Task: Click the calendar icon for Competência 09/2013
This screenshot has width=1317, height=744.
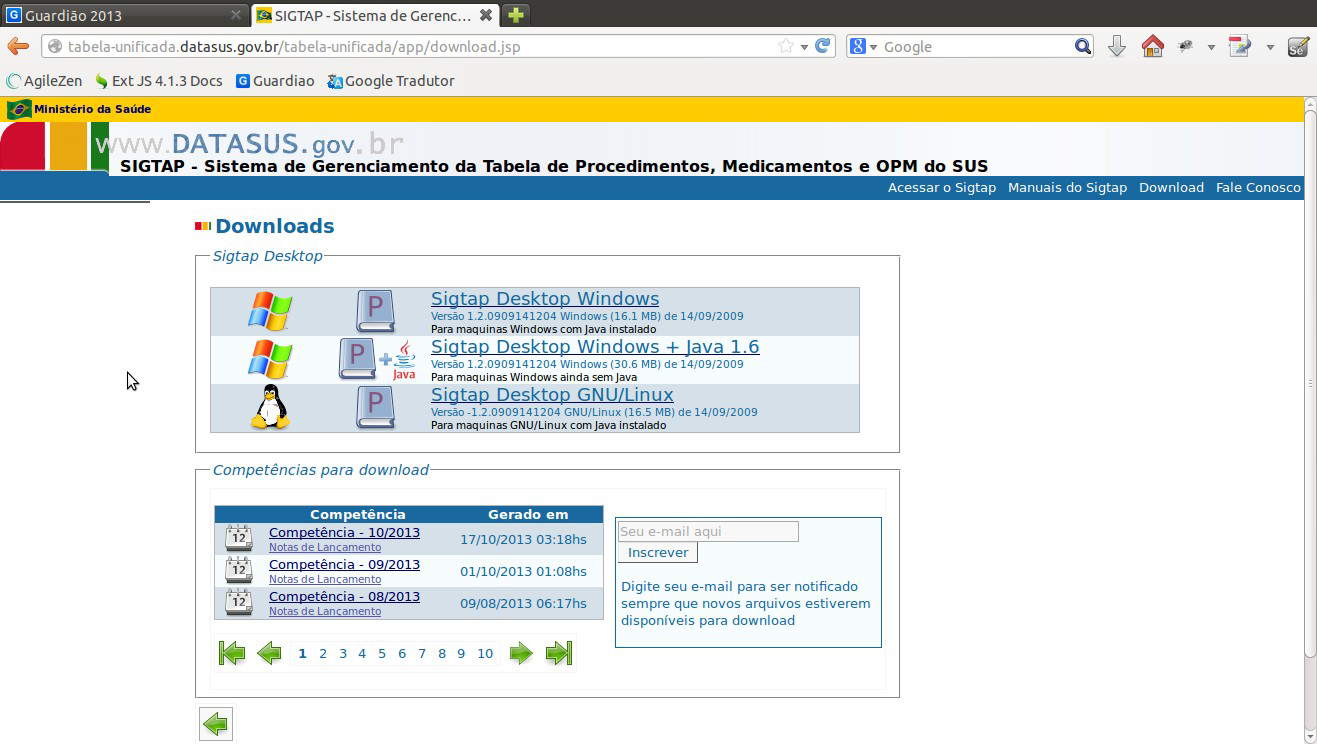Action: [x=239, y=570]
